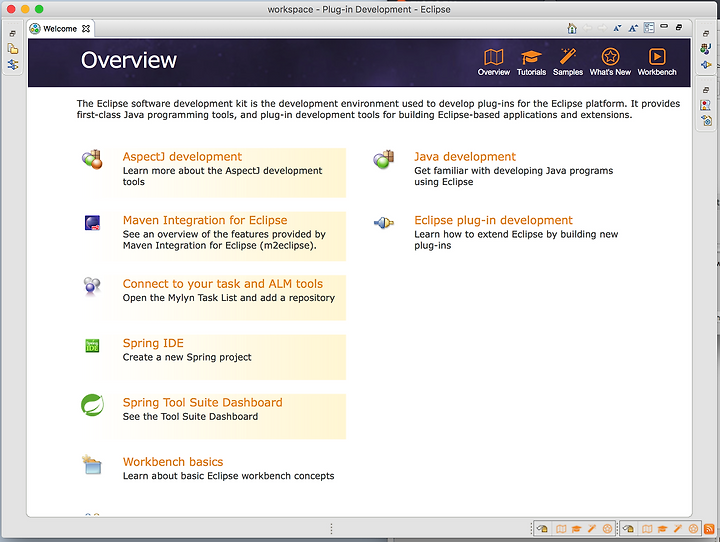Click the Workbench basics icon

tap(92, 464)
